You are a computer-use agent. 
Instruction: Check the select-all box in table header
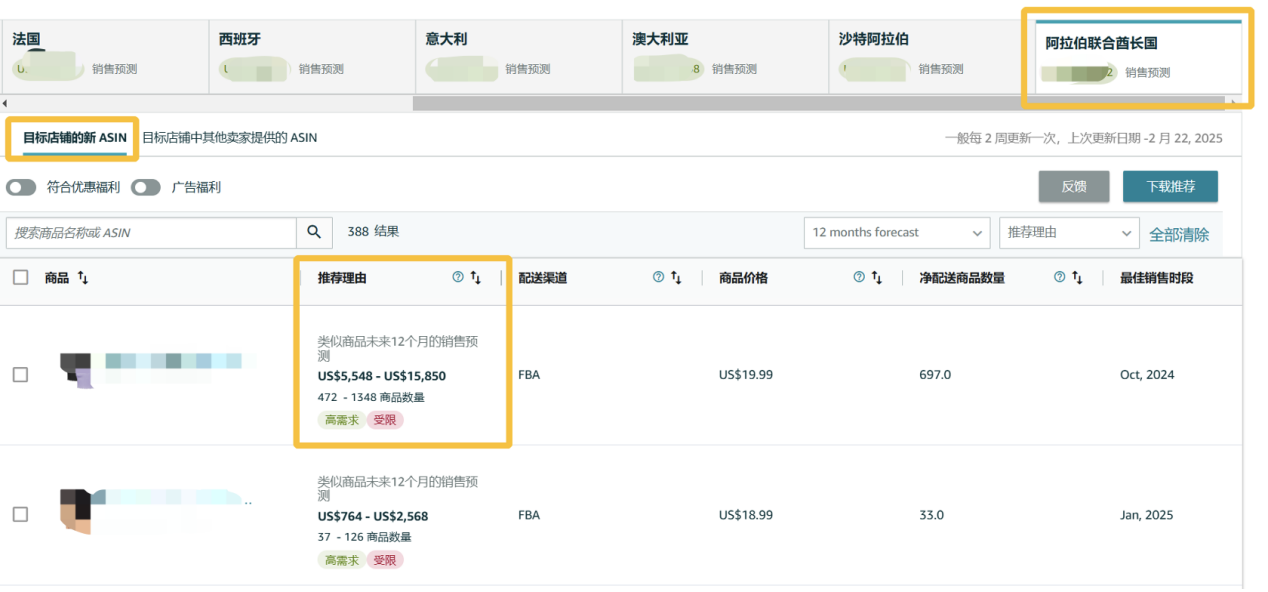pyautogui.click(x=21, y=278)
